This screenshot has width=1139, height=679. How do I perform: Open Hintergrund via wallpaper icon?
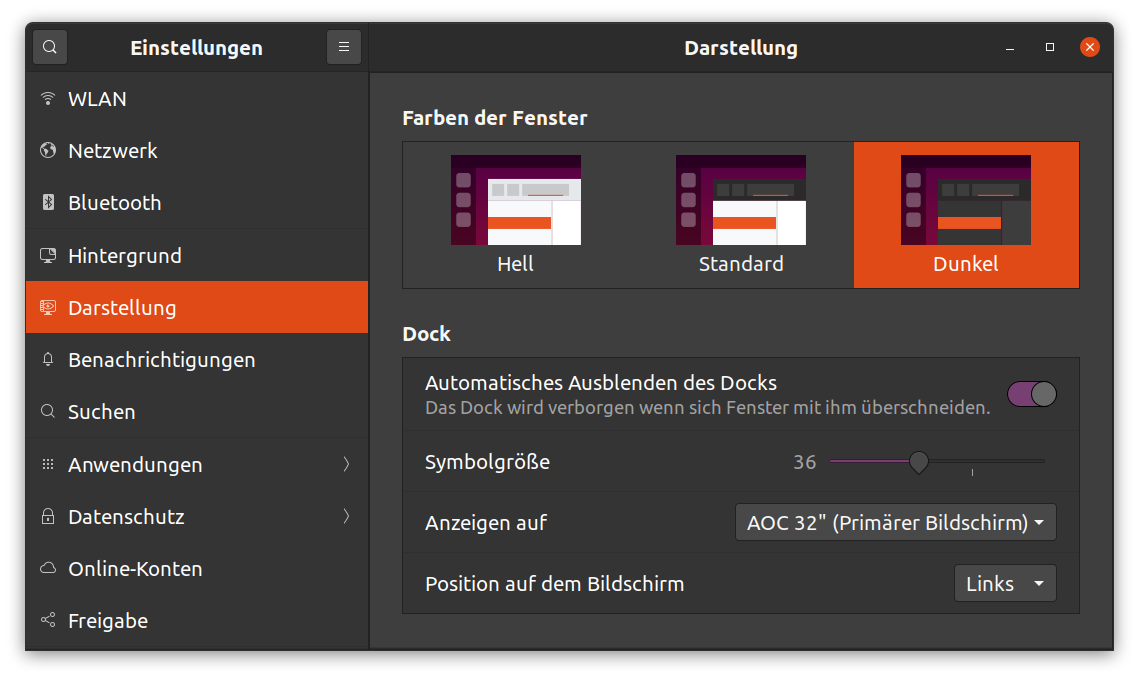(47, 255)
